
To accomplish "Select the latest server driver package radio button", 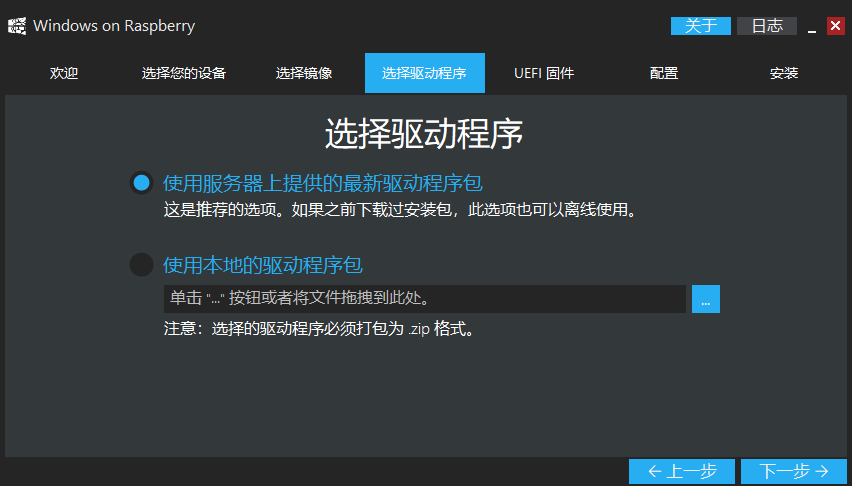I will 142,183.
